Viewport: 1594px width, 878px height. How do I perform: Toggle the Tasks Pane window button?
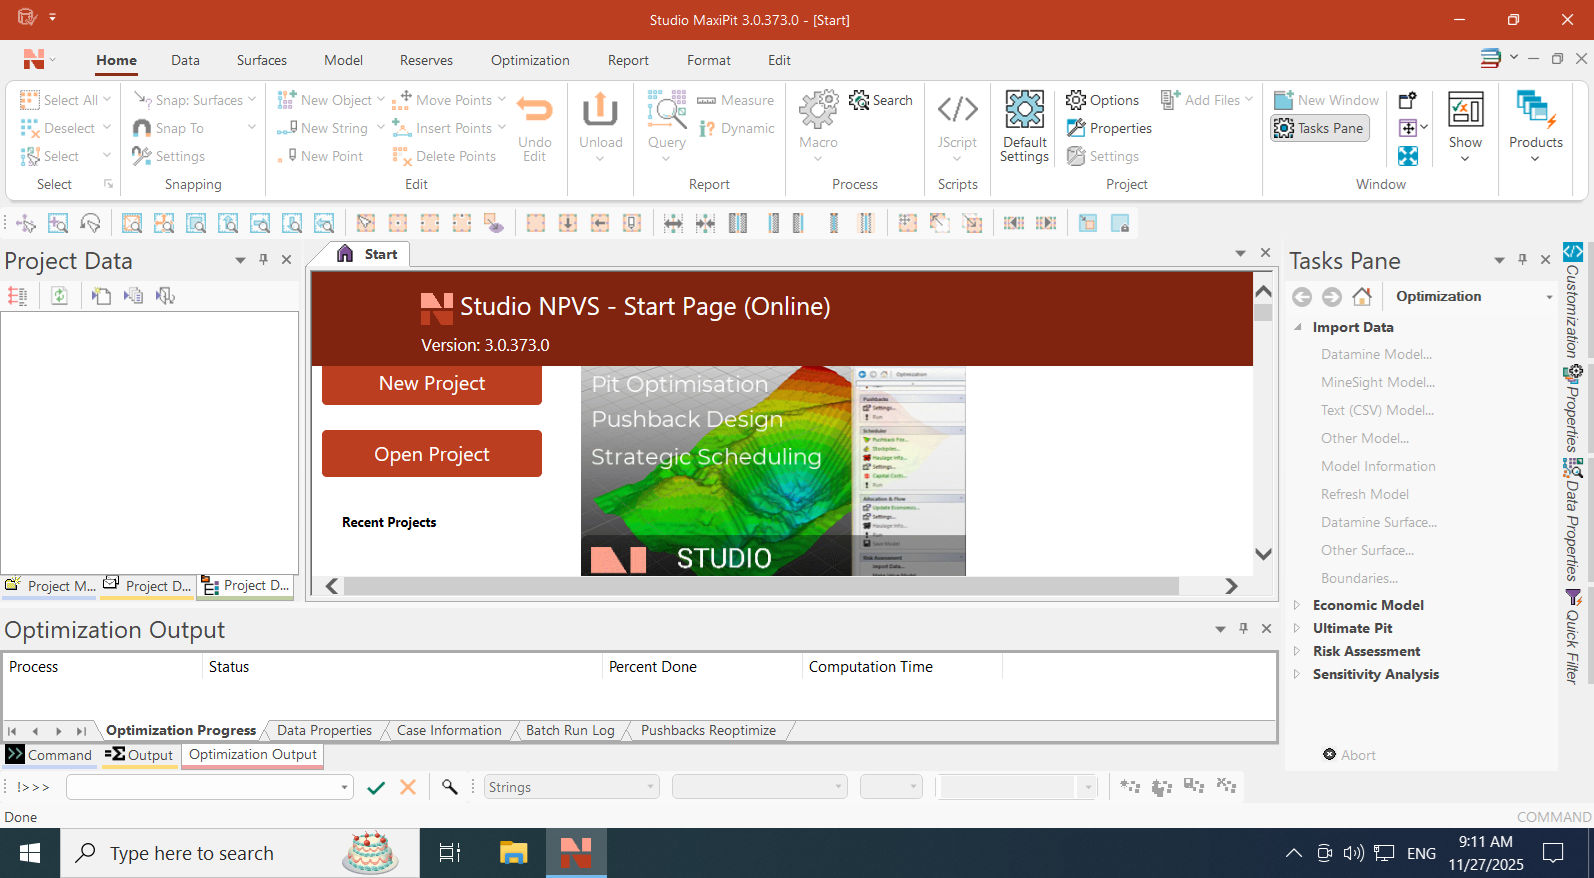(x=1320, y=128)
